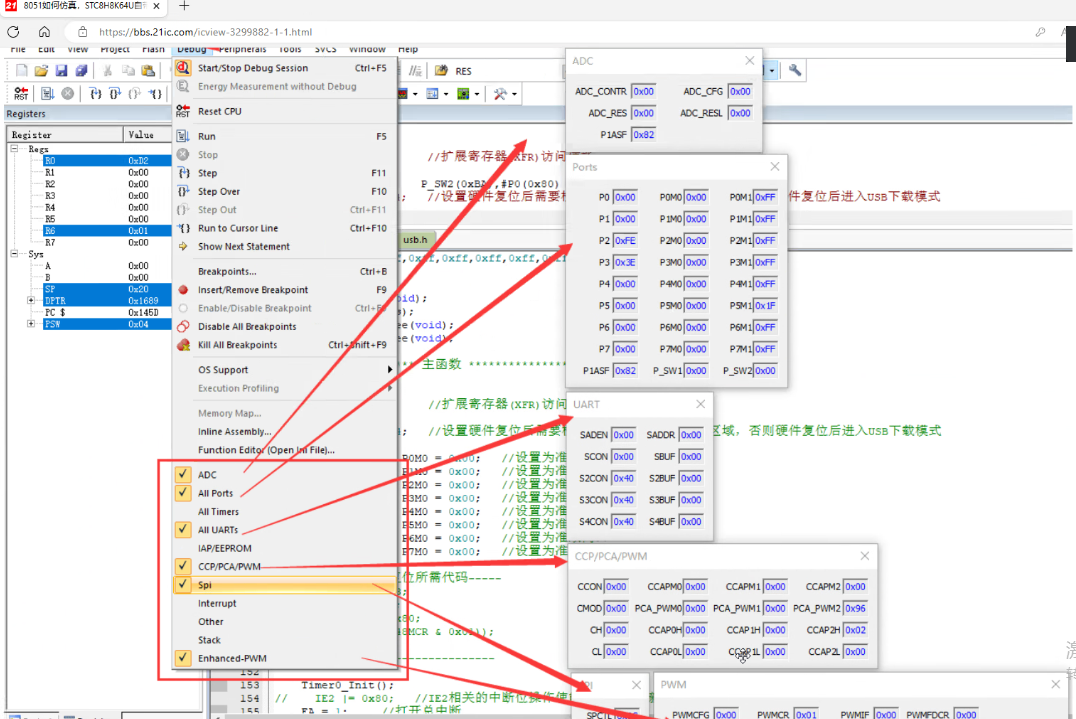Click the blue trace window toolbar icon
1076x719 pixels.
(432, 93)
